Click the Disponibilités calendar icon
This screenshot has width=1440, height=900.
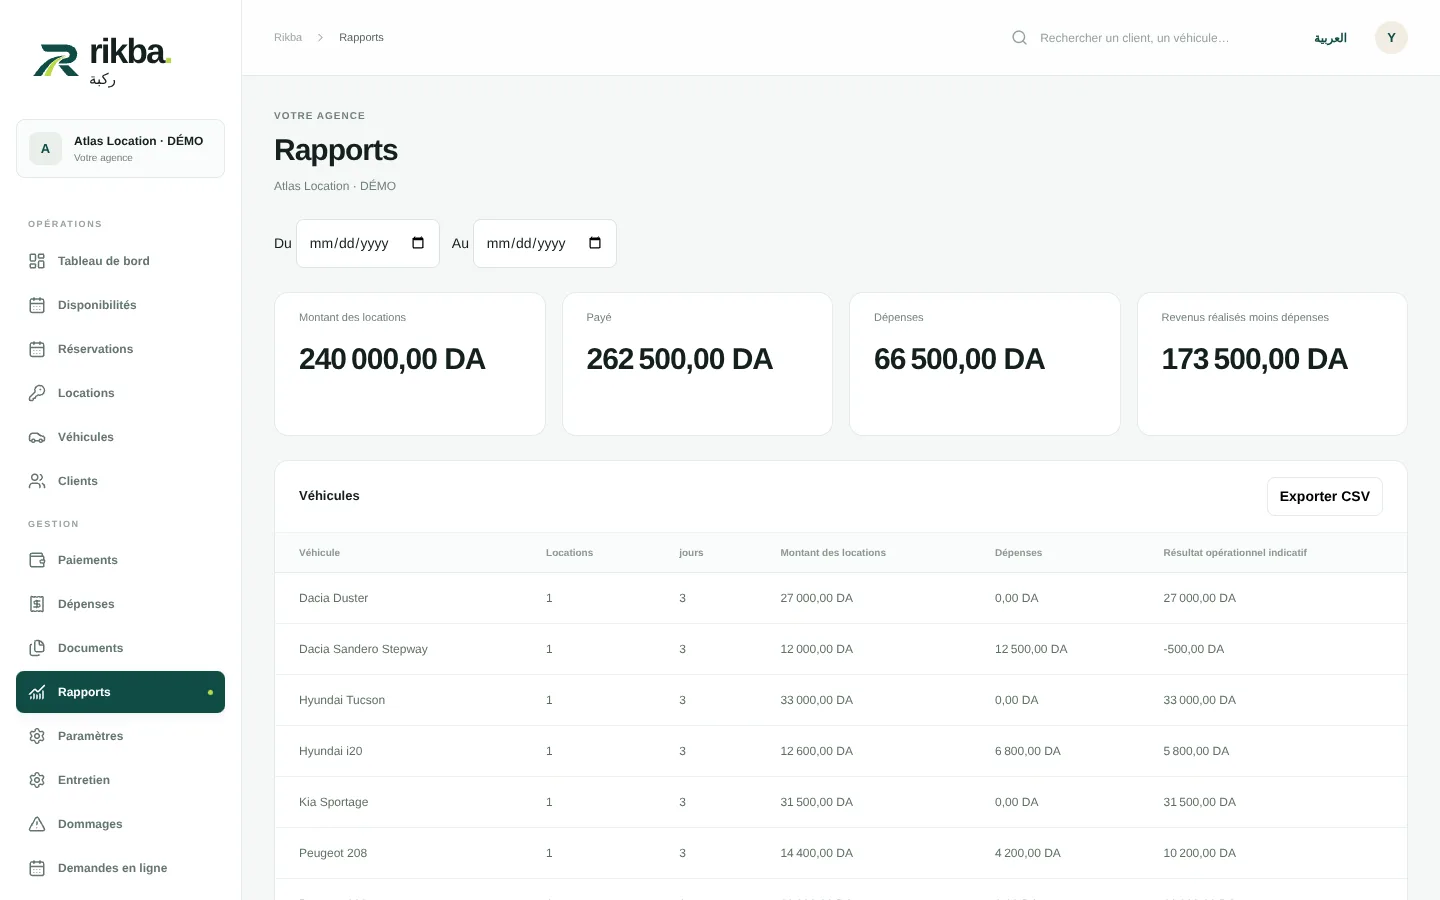[37, 305]
